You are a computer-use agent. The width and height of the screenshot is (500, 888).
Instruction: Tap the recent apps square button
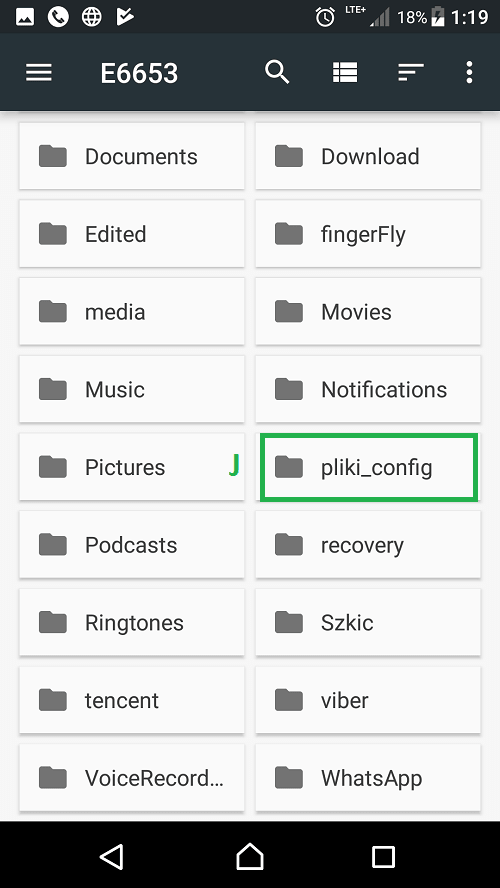coord(383,856)
